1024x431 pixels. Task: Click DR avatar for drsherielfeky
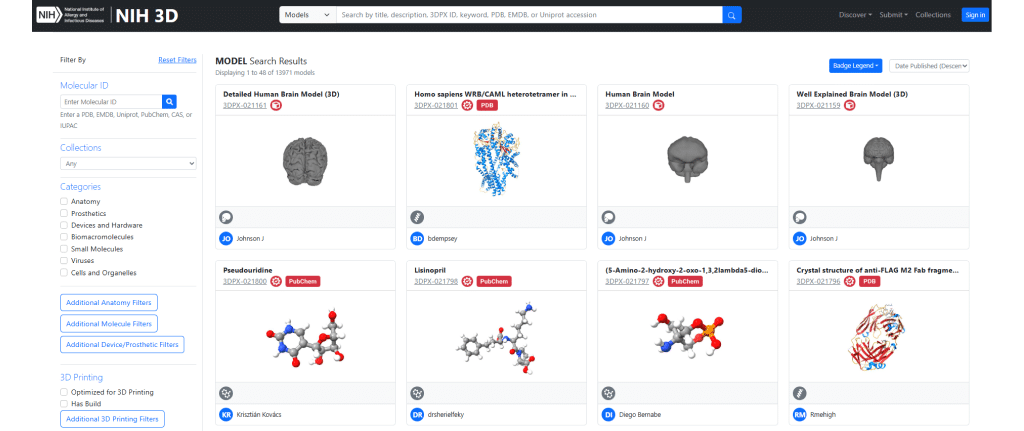pyautogui.click(x=417, y=415)
